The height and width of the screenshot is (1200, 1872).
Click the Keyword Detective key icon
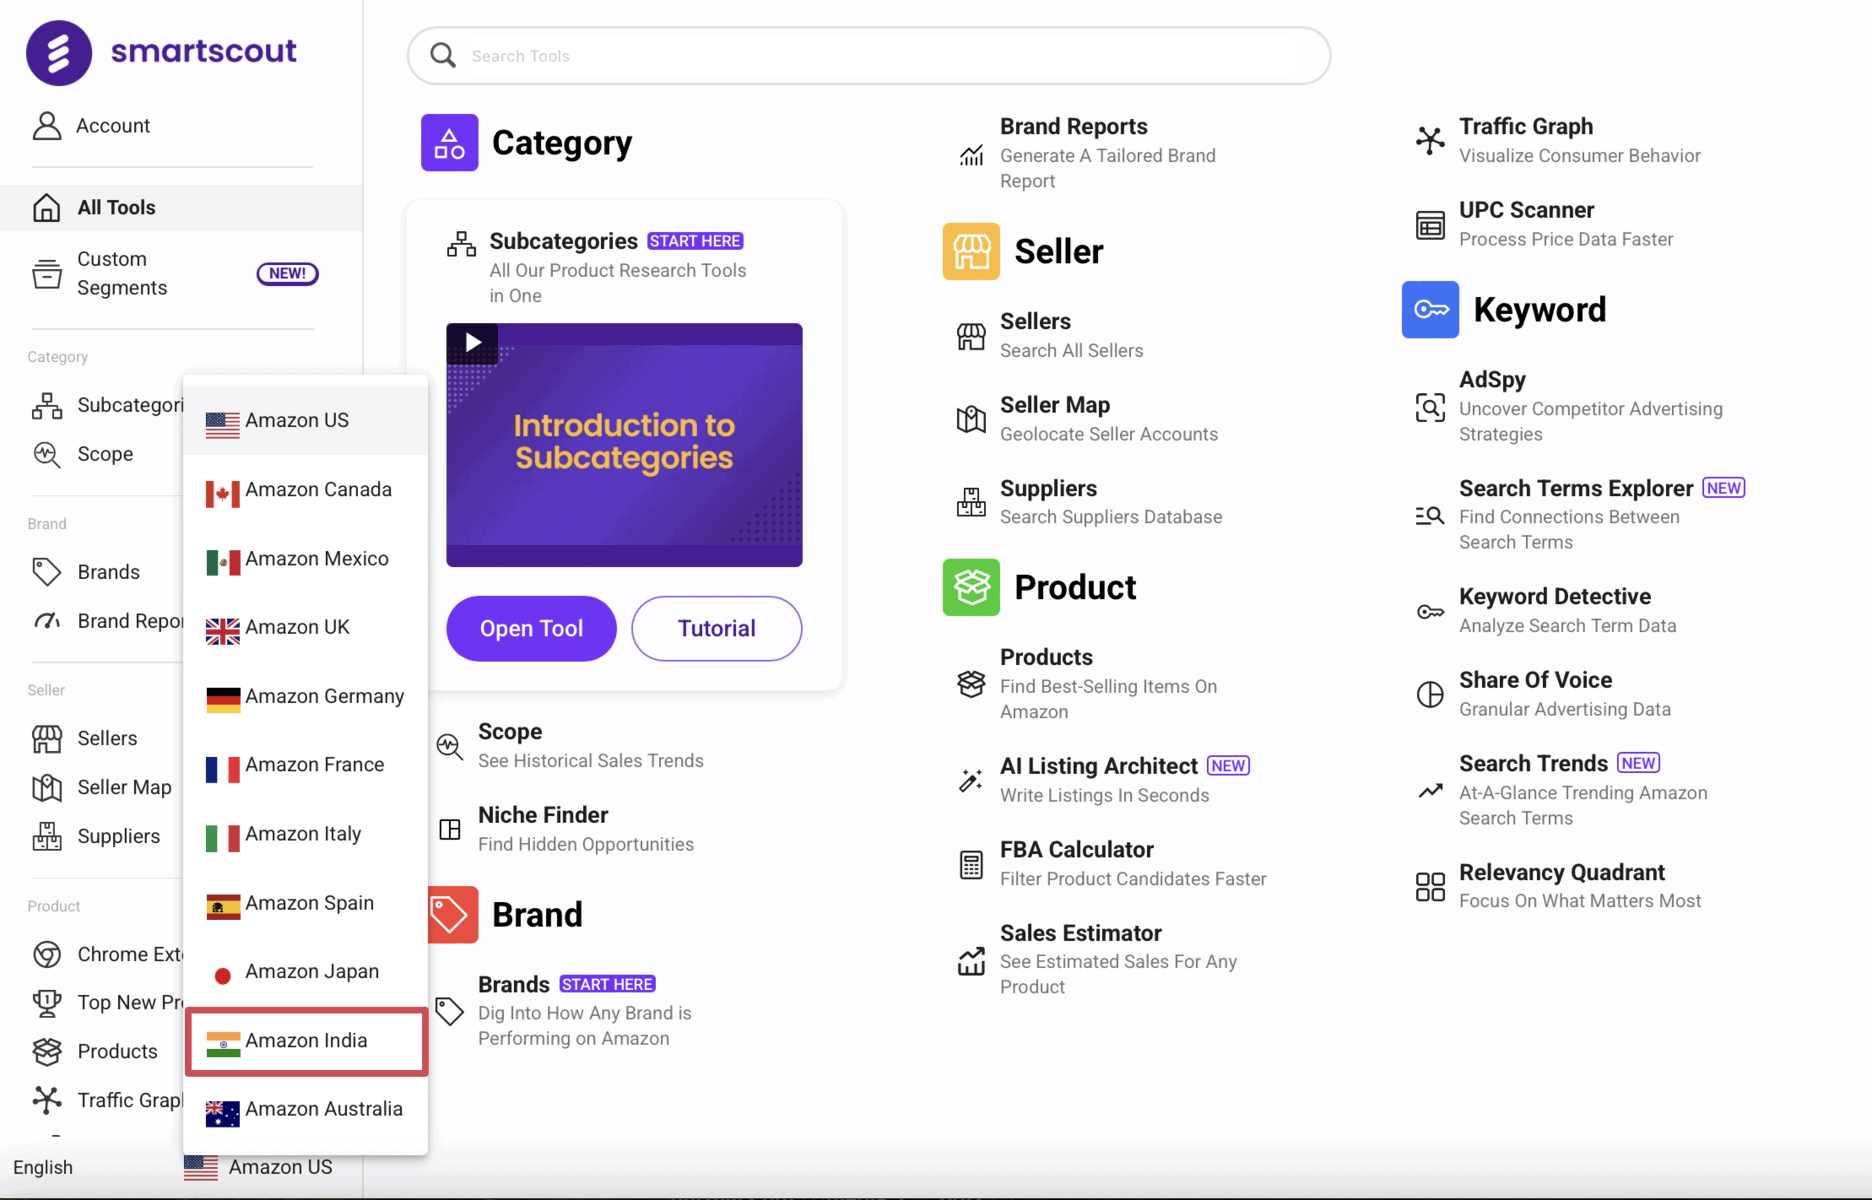pos(1430,611)
